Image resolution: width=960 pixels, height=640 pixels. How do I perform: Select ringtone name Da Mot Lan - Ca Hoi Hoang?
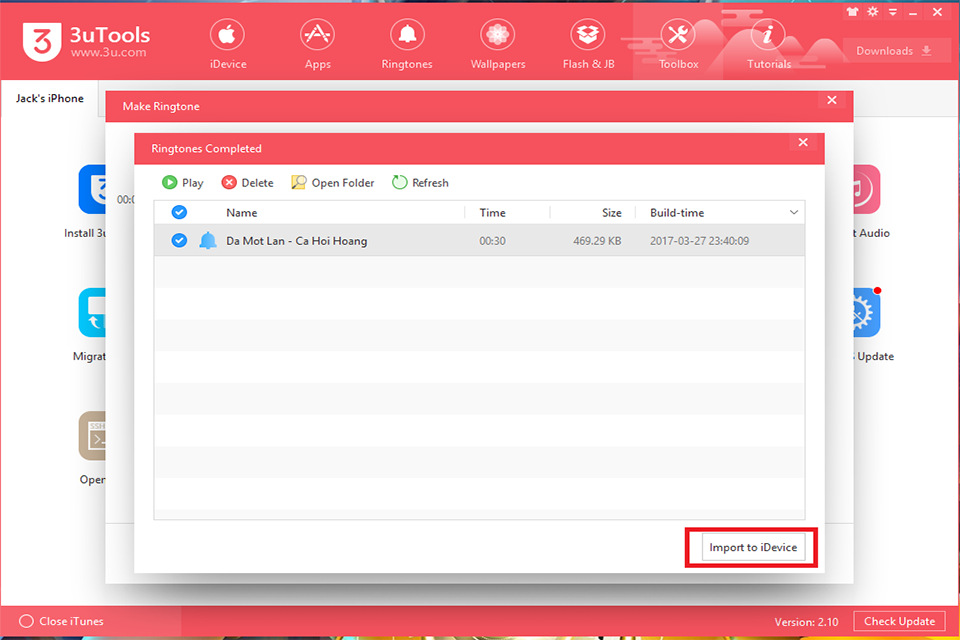(296, 241)
